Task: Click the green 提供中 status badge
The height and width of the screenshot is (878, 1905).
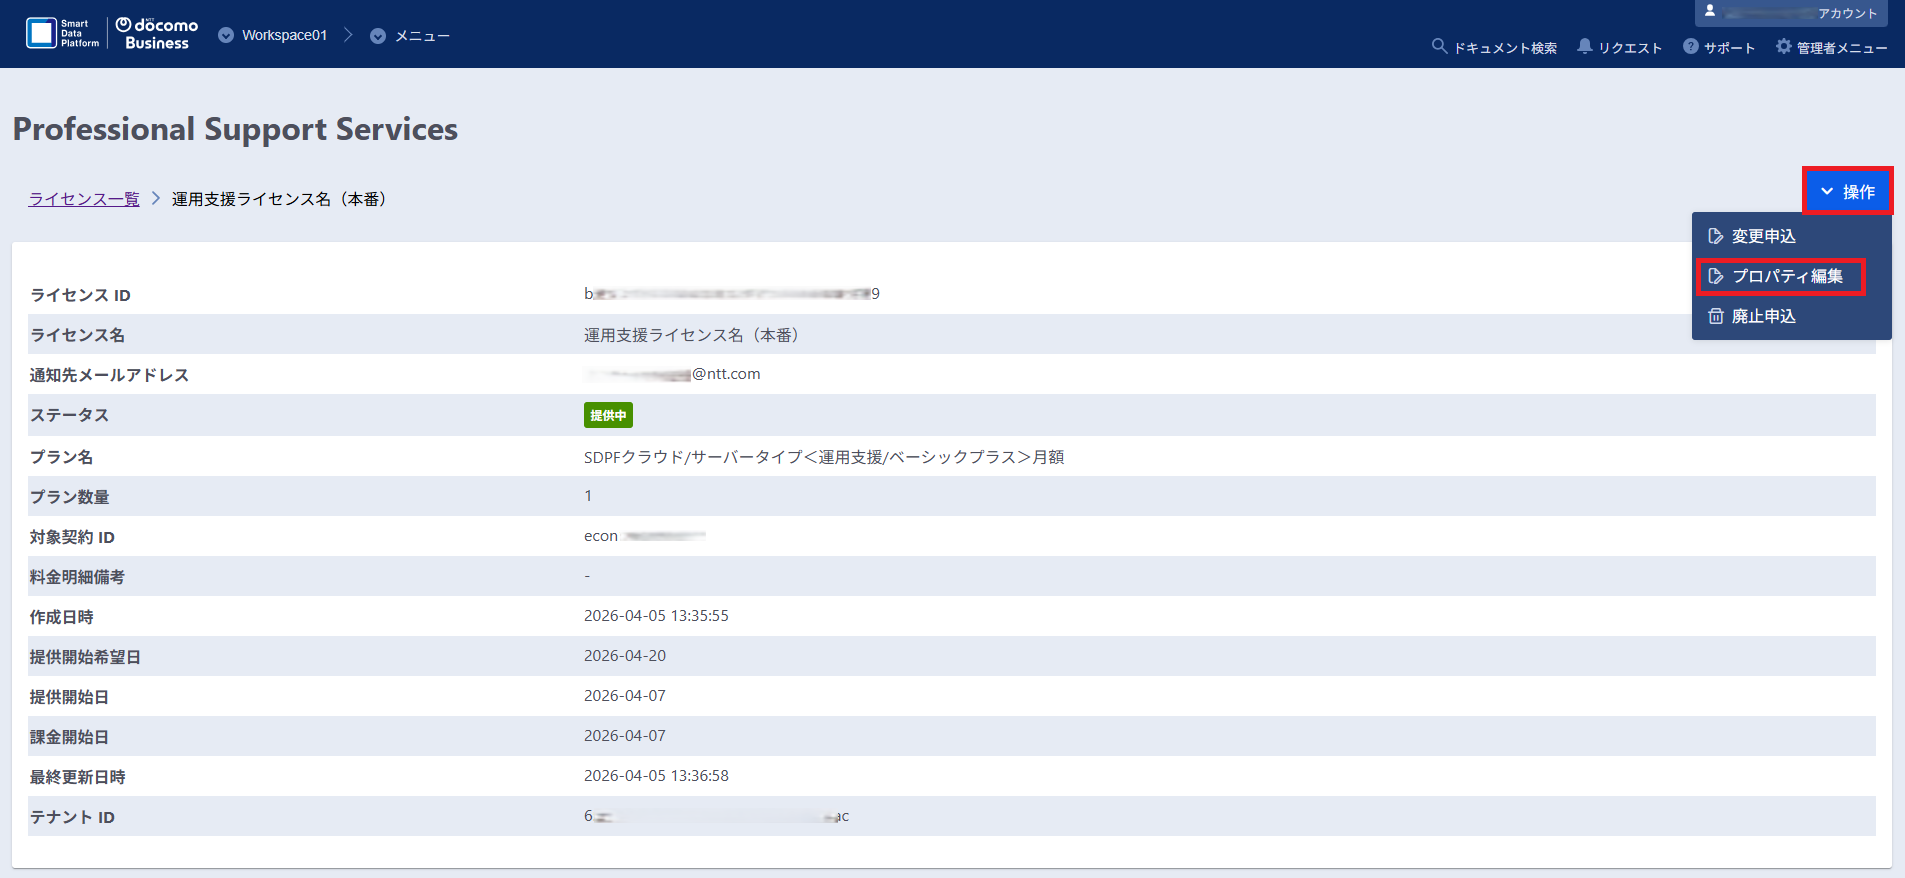Action: click(x=608, y=415)
